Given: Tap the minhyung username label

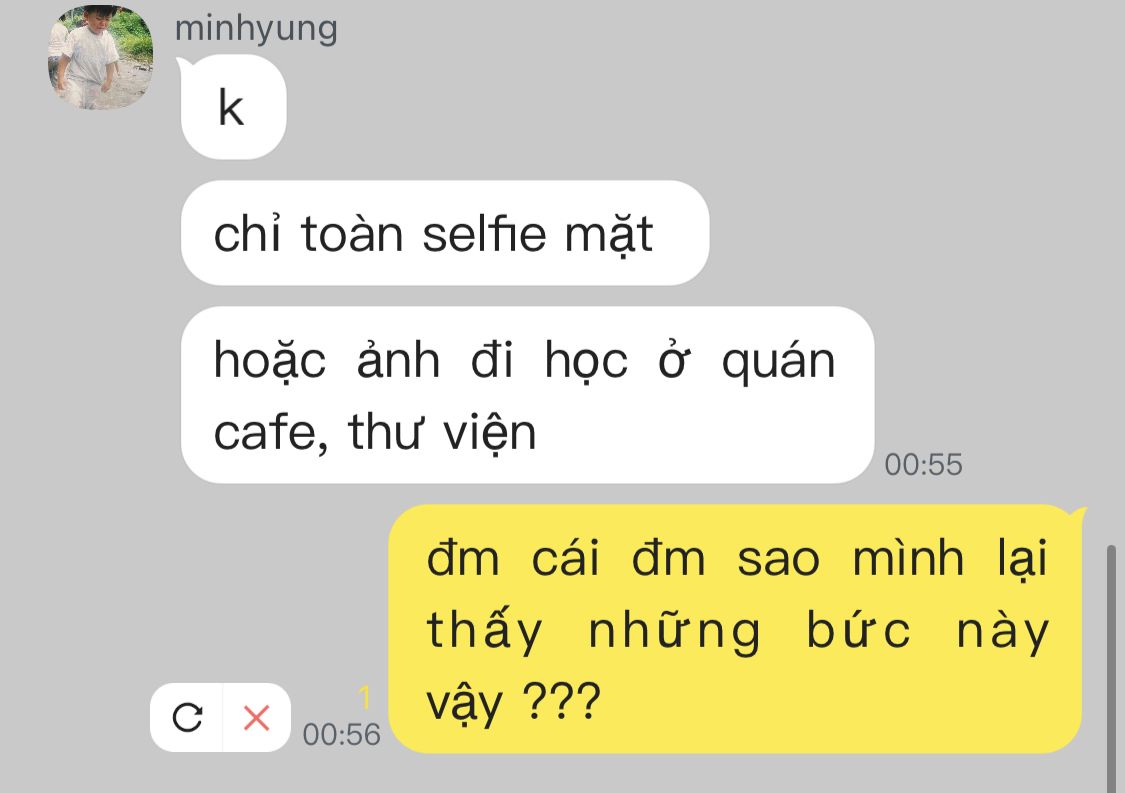Looking at the screenshot, I should pos(256,29).
